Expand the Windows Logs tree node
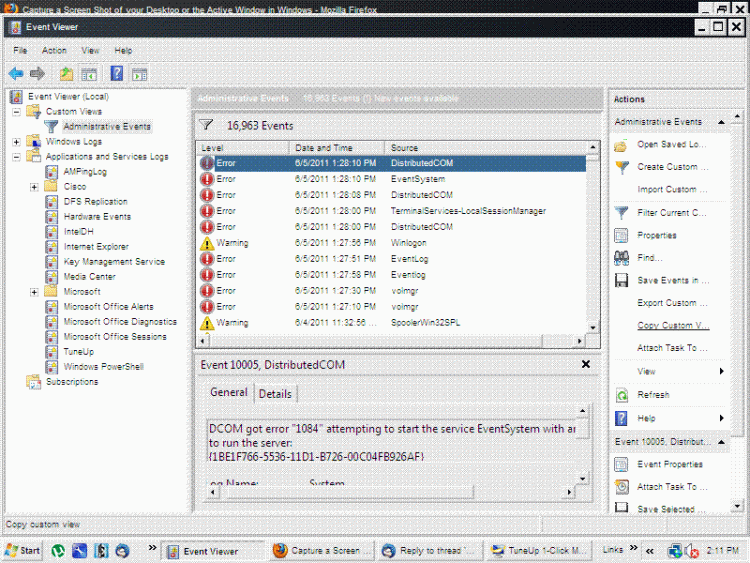 16,142
